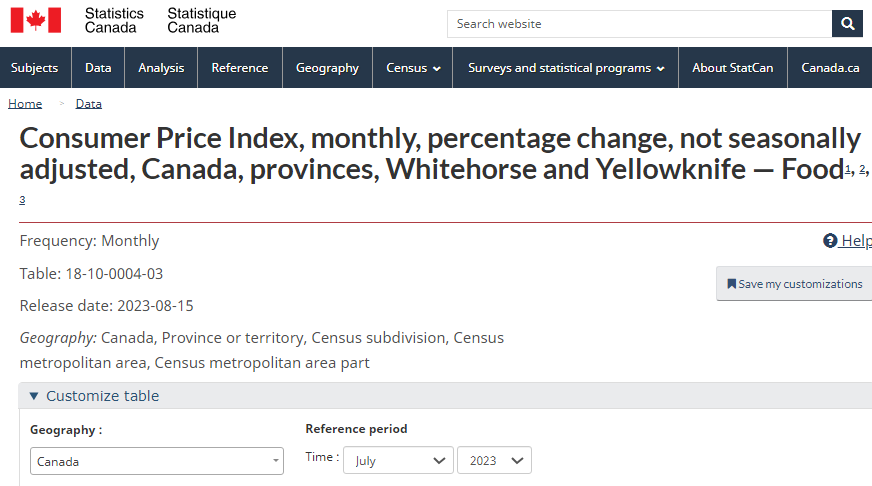Screen dimensions: 872x486
Task: Click the Home breadcrumb link
Action: (25, 104)
